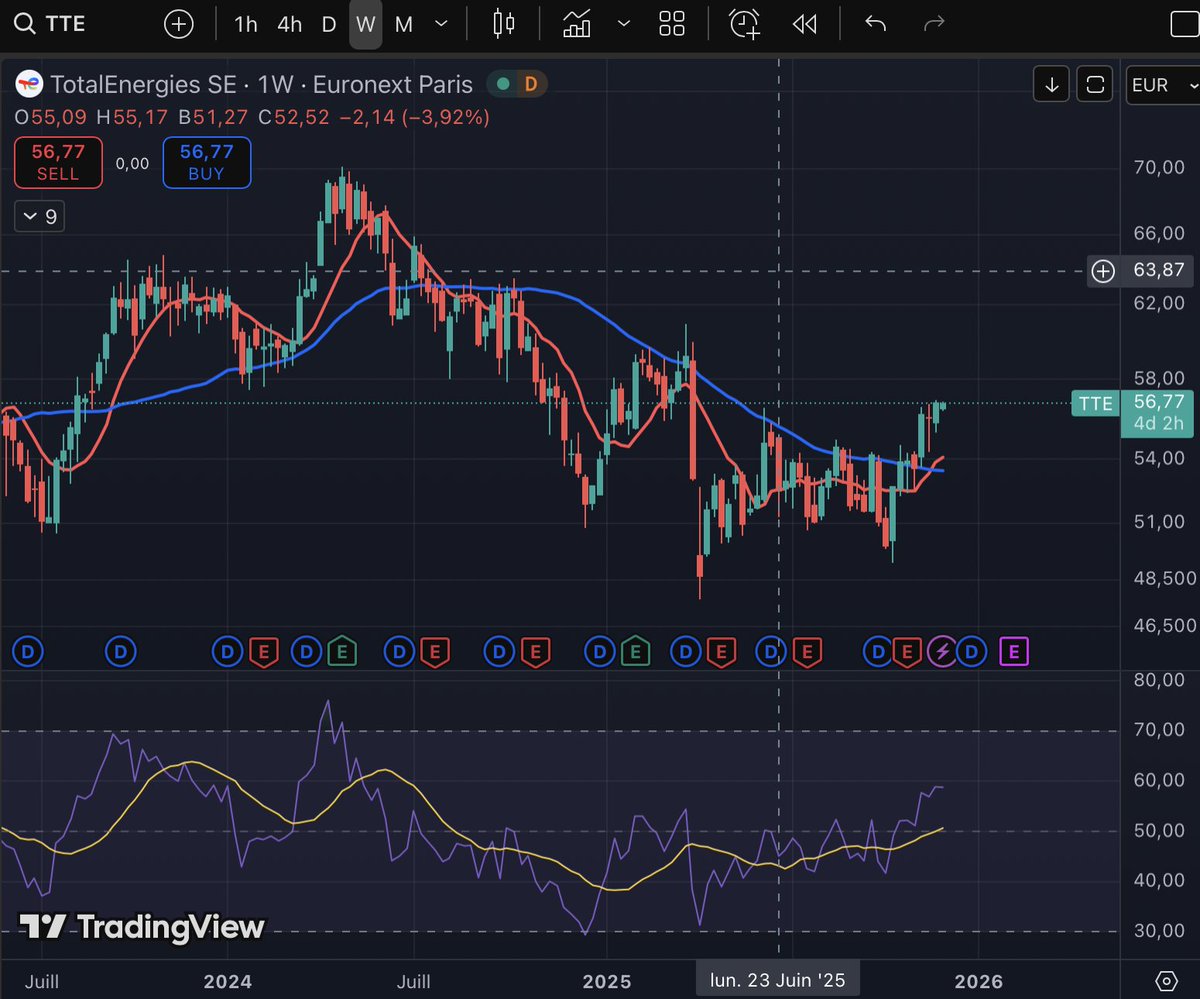
Task: Open chart settings gear in bottom corner
Action: pyautogui.click(x=1165, y=979)
